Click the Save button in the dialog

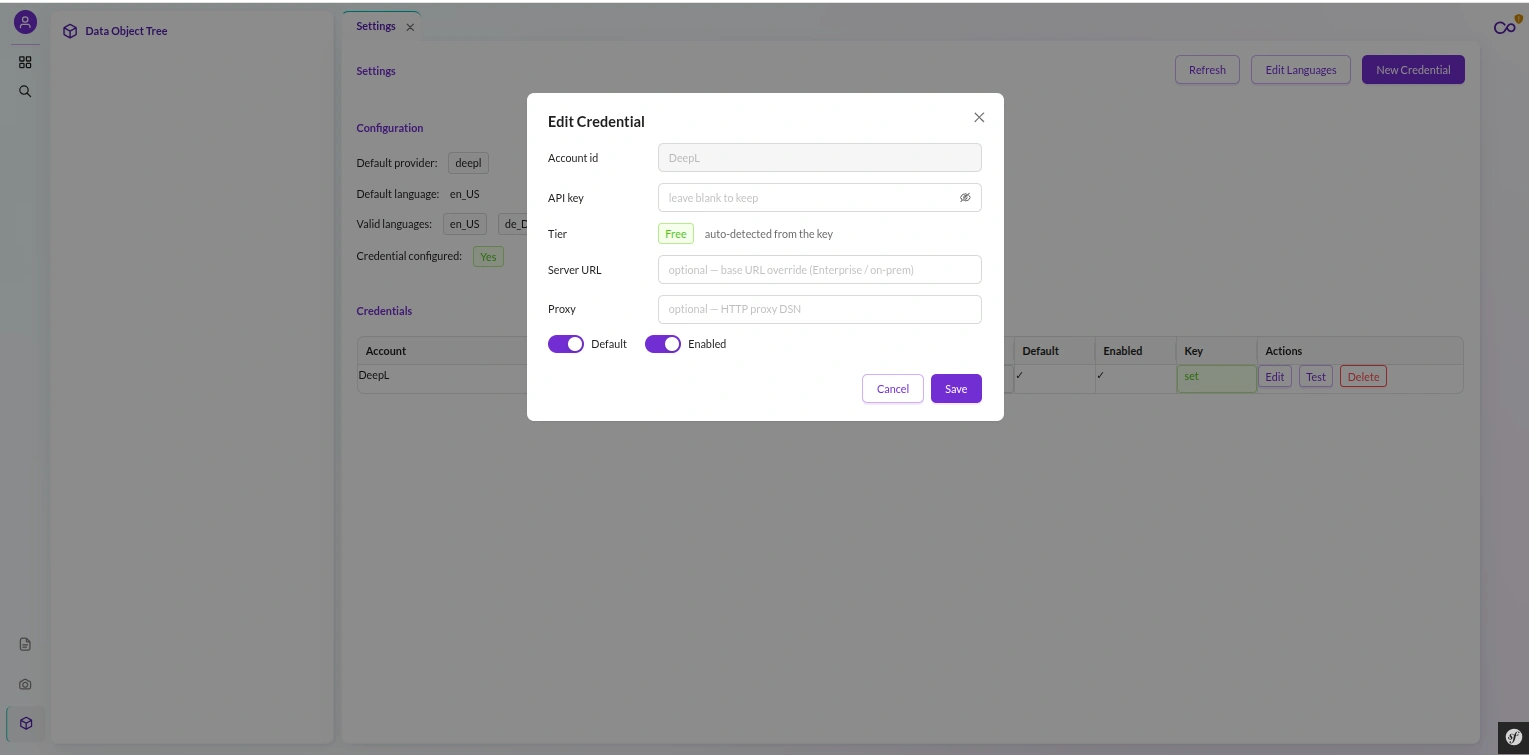956,389
